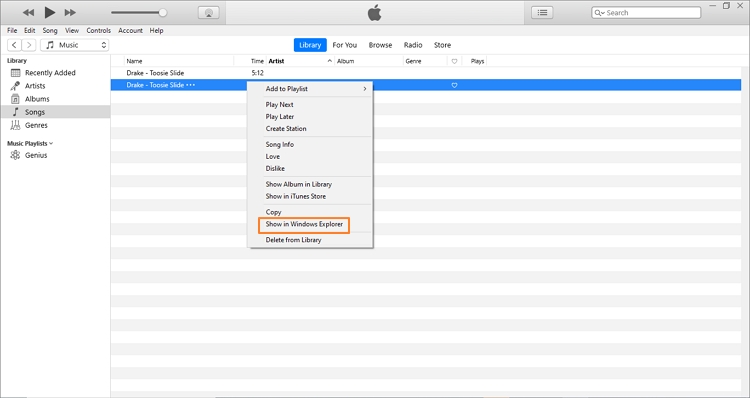This screenshot has width=750, height=398.
Task: Open the Music media picker dropdown
Action: coord(75,45)
